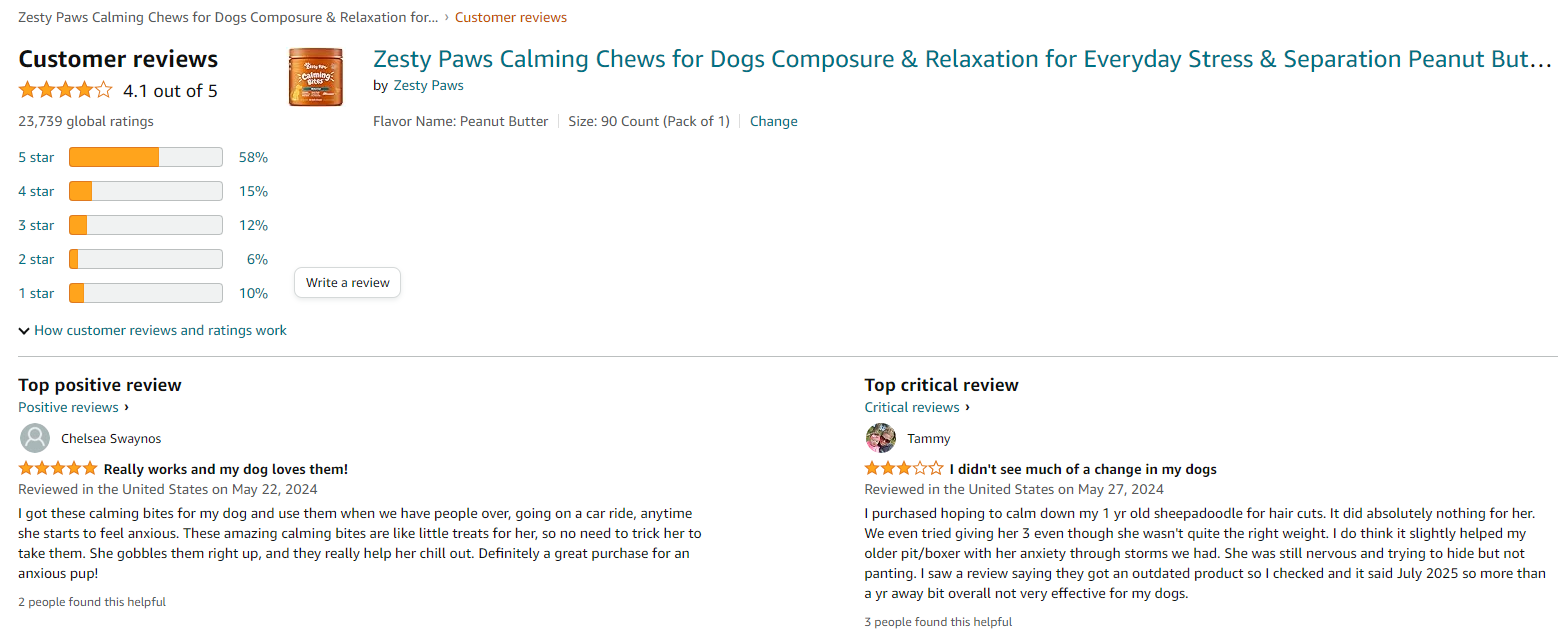The image size is (1558, 636).
Task: Open the Zesty Paws Calming Chews product title
Action: point(961,59)
